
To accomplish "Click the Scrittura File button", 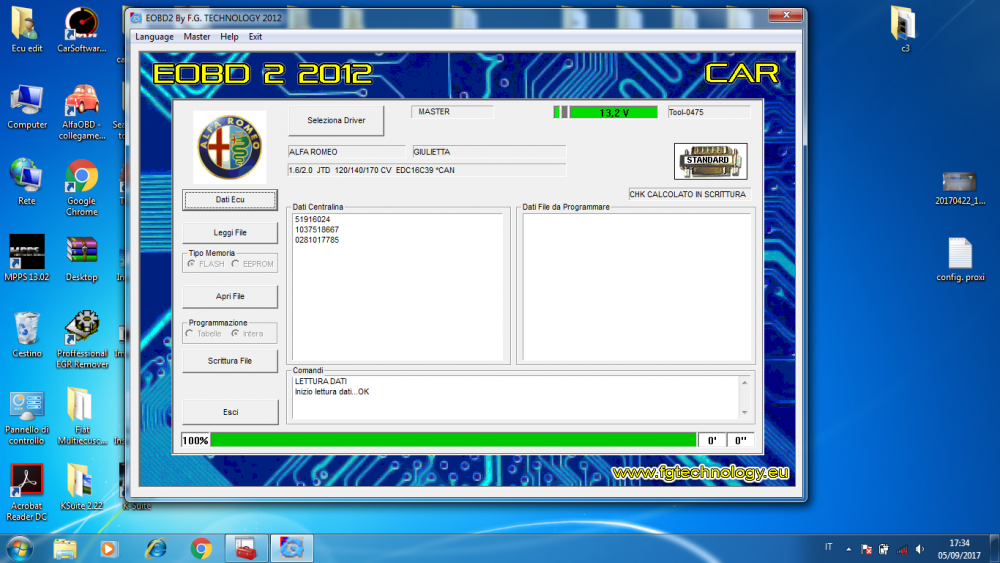I will pos(230,361).
